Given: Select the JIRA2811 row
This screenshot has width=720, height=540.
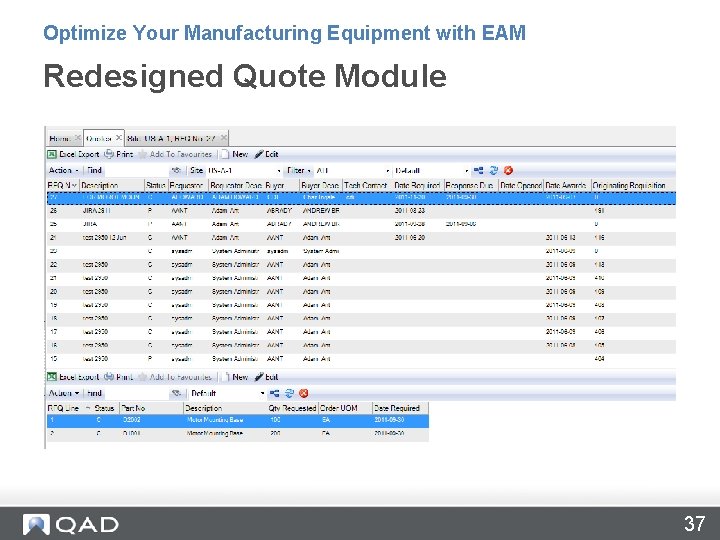Looking at the screenshot, I should point(361,211).
